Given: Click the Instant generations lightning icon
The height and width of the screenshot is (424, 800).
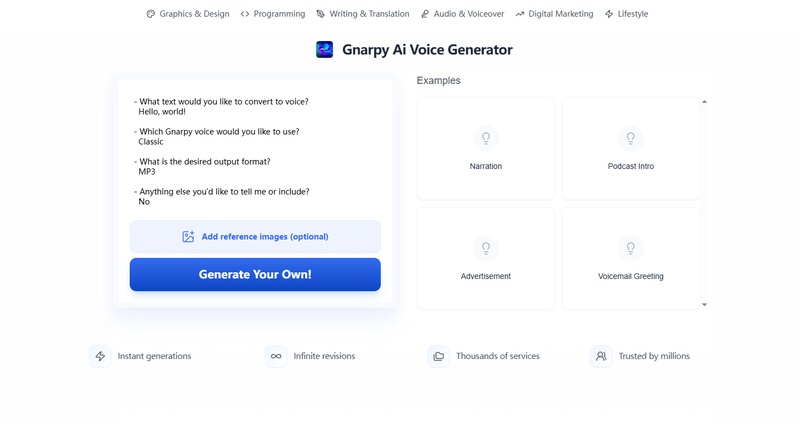Looking at the screenshot, I should 101,356.
